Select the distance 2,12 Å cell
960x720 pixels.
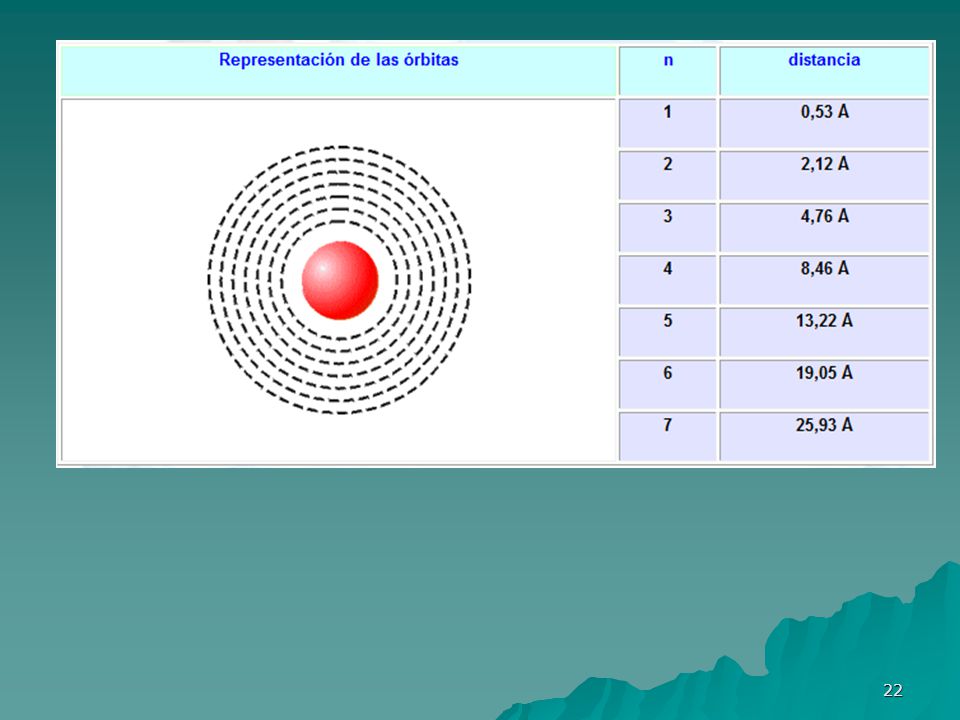point(824,175)
